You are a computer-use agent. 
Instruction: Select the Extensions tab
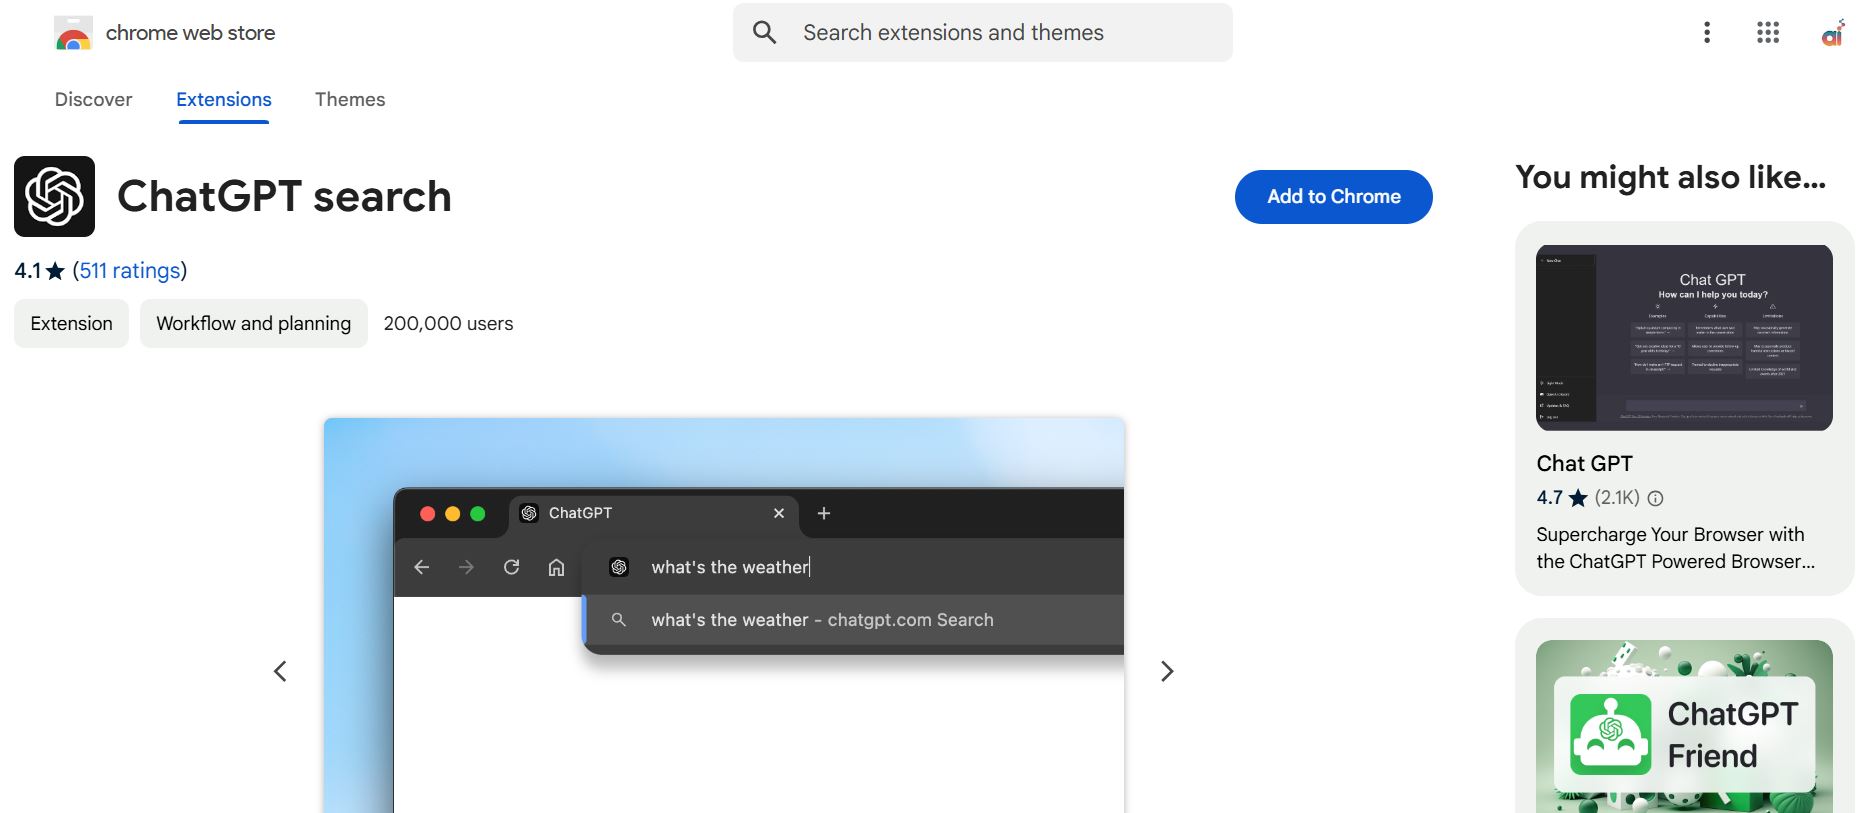coord(224,99)
